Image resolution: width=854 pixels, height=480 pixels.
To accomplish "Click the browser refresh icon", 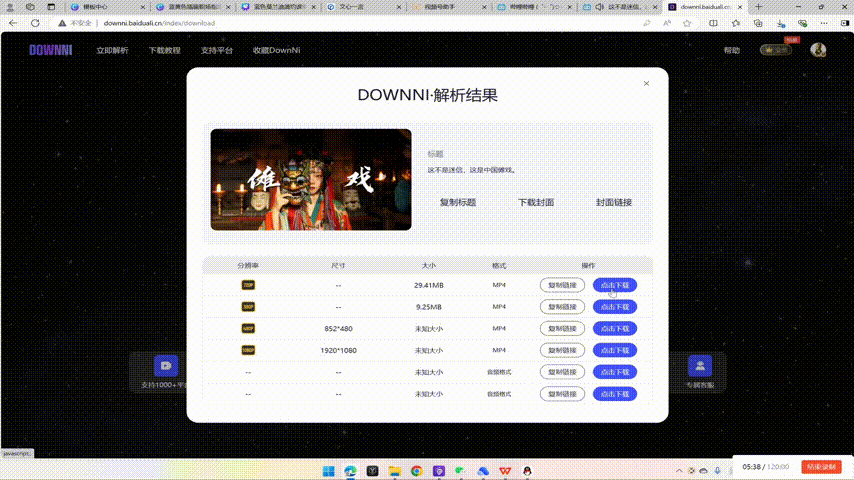I will 35,22.
